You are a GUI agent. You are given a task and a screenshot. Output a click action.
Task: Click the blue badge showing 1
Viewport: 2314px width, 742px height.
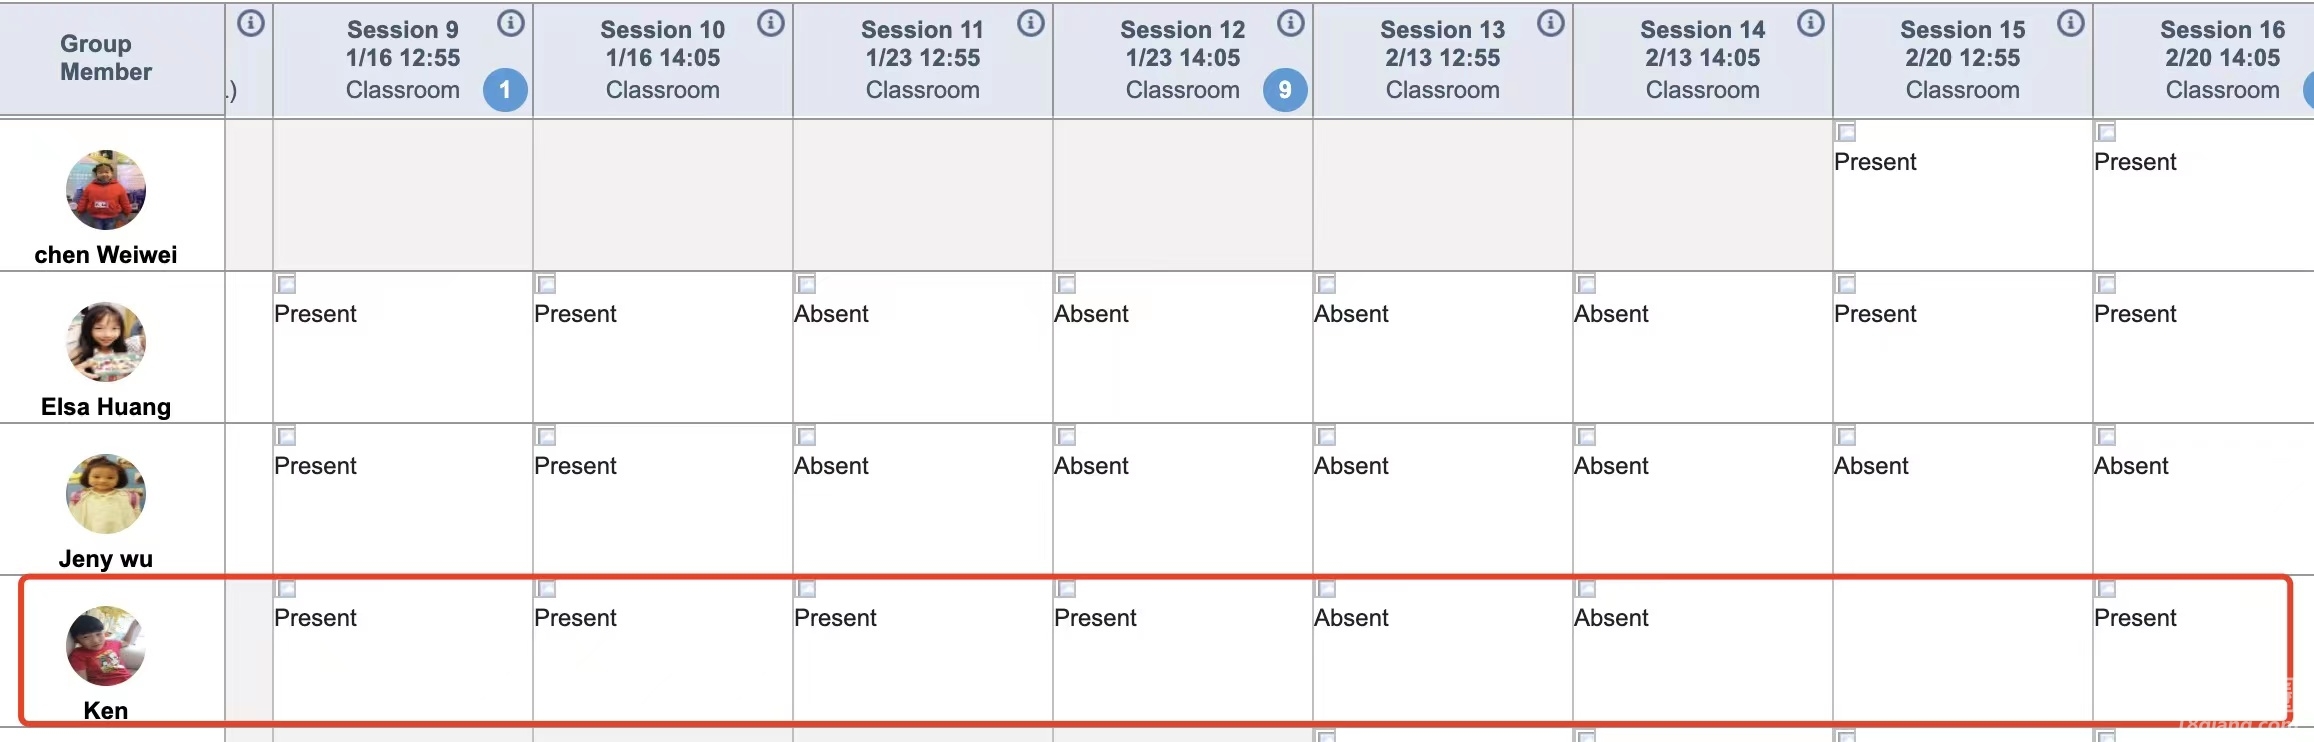click(x=505, y=90)
